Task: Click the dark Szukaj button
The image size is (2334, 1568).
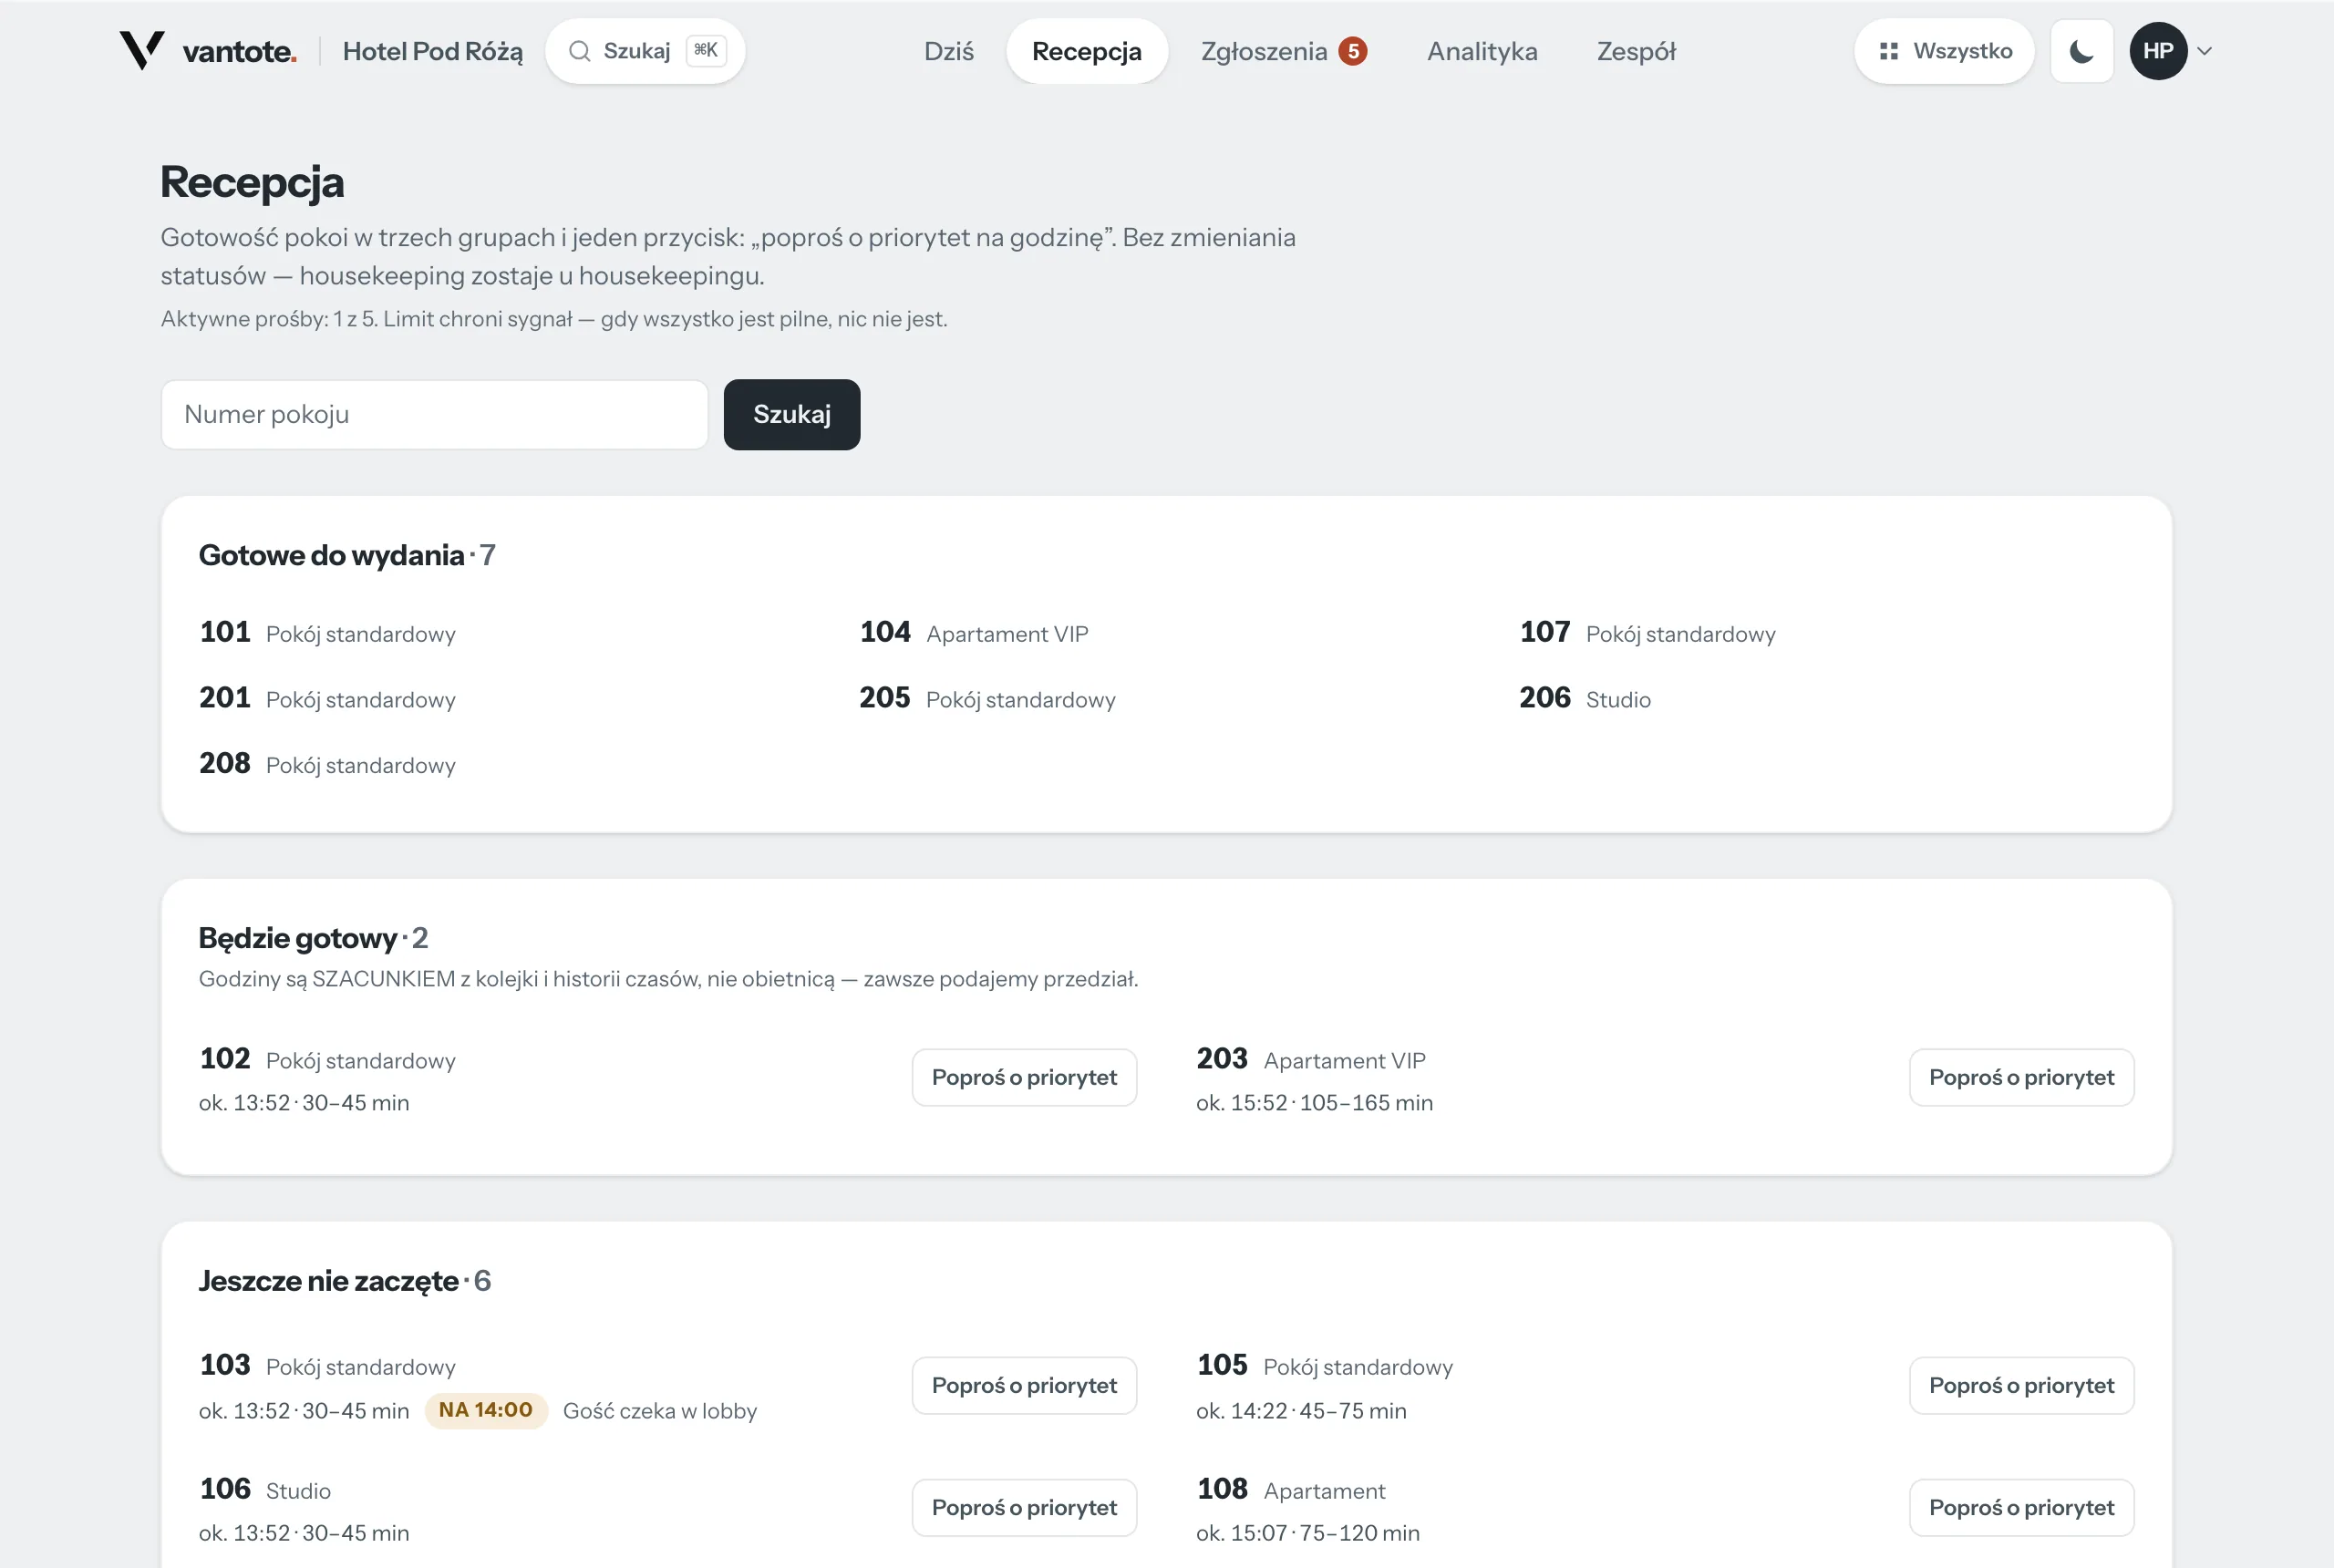Action: 792,414
